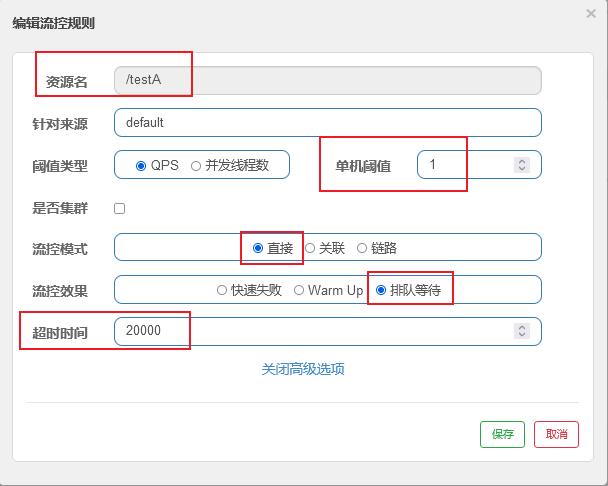The width and height of the screenshot is (608, 486).
Task: Click the 超时时间 input showing 20000
Action: pyautogui.click(x=310, y=331)
